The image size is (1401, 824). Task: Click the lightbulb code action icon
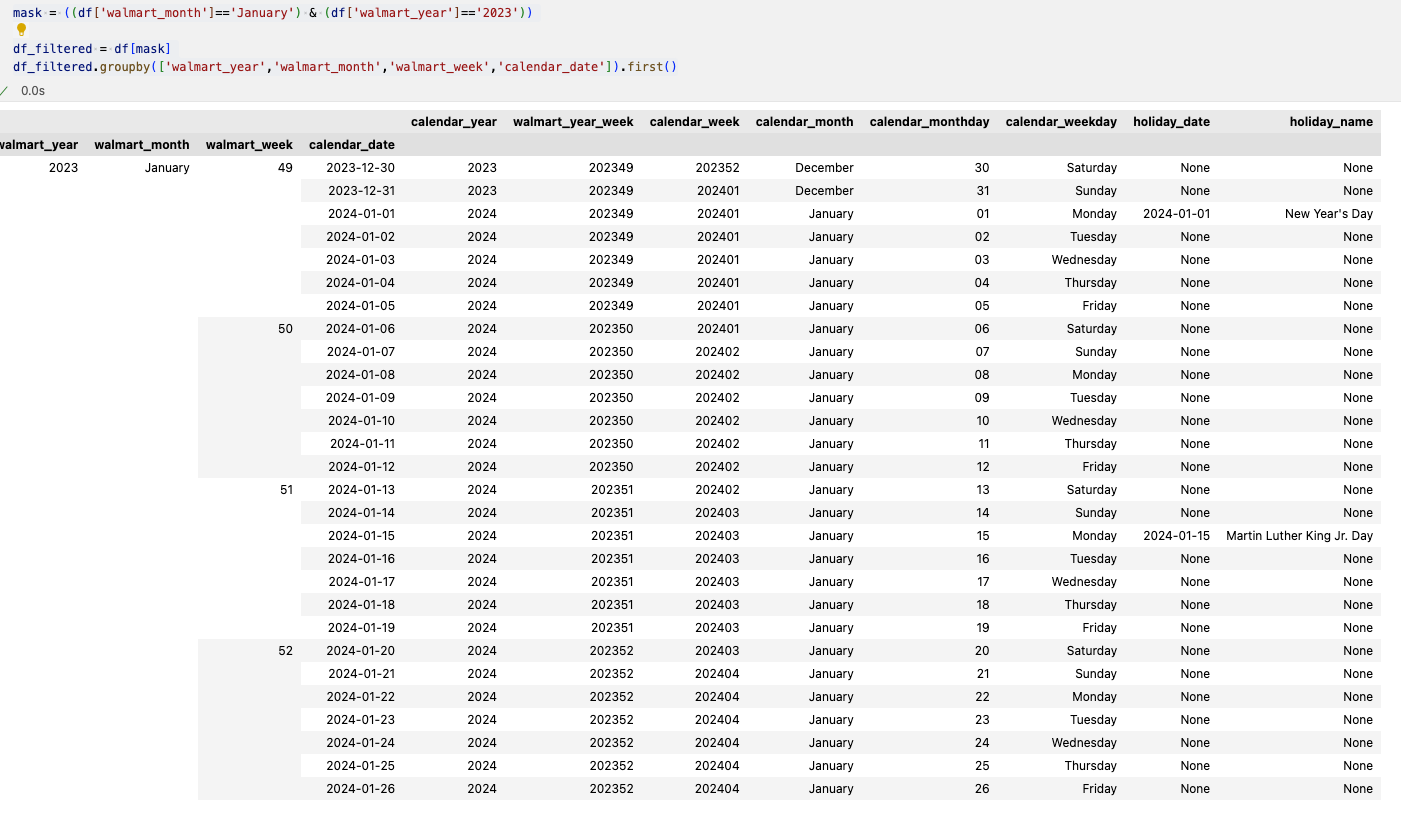(x=19, y=30)
